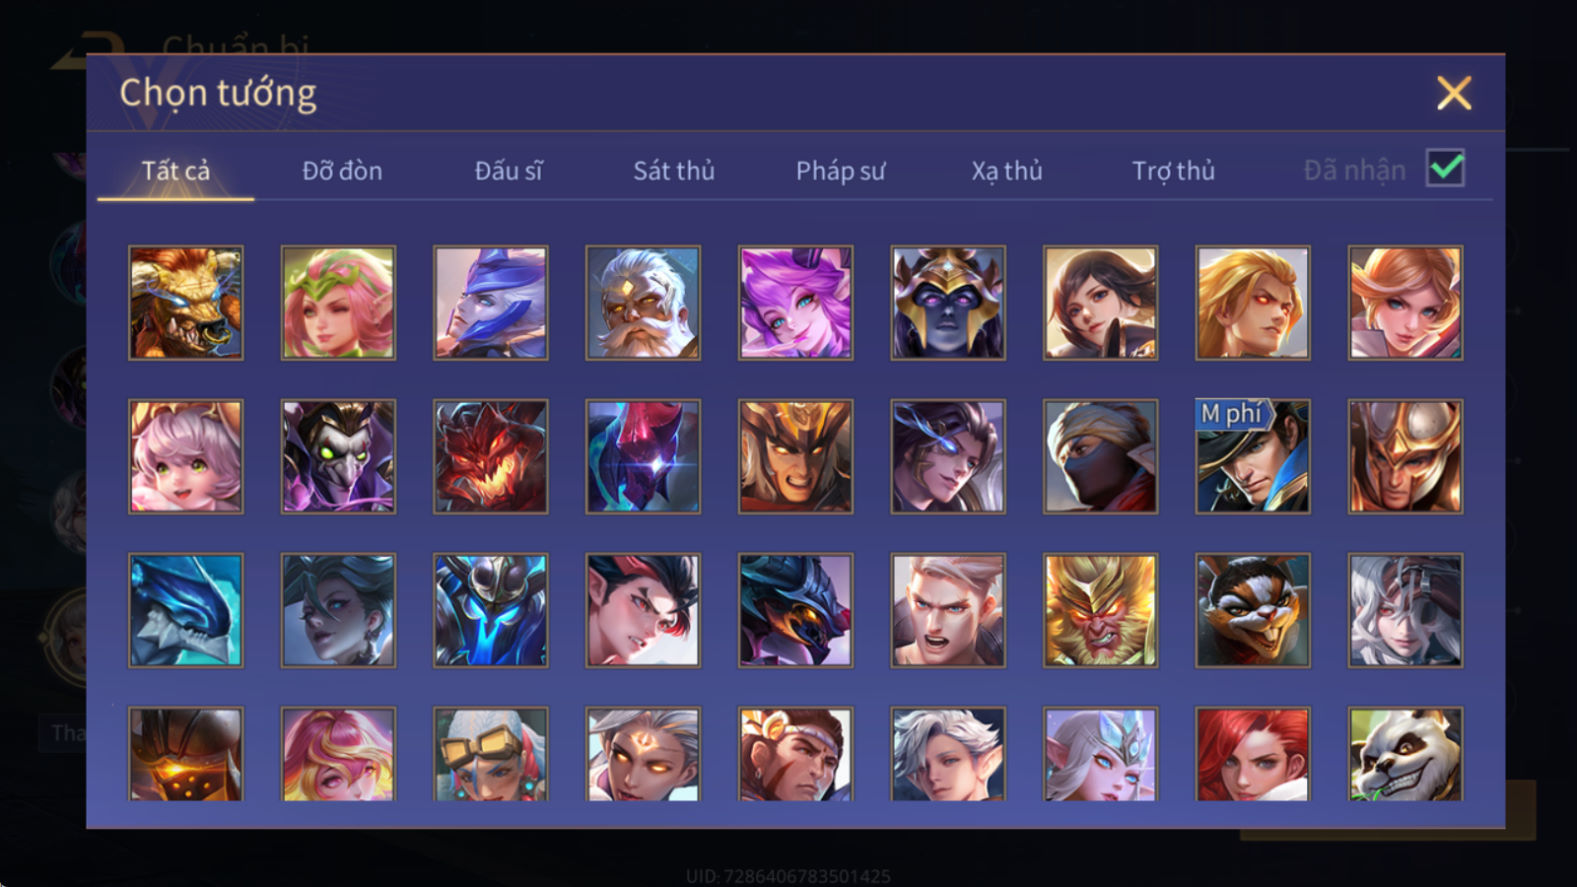This screenshot has height=887, width=1577.
Task: Close the "Chọn tướng" dialog
Action: click(1454, 93)
